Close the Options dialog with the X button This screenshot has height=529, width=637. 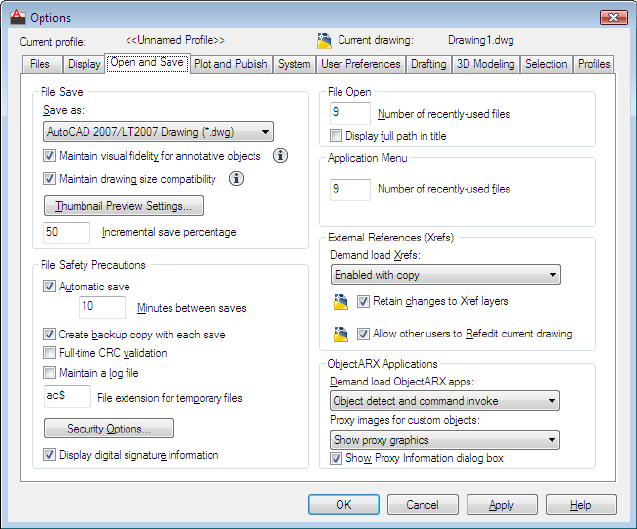[613, 17]
